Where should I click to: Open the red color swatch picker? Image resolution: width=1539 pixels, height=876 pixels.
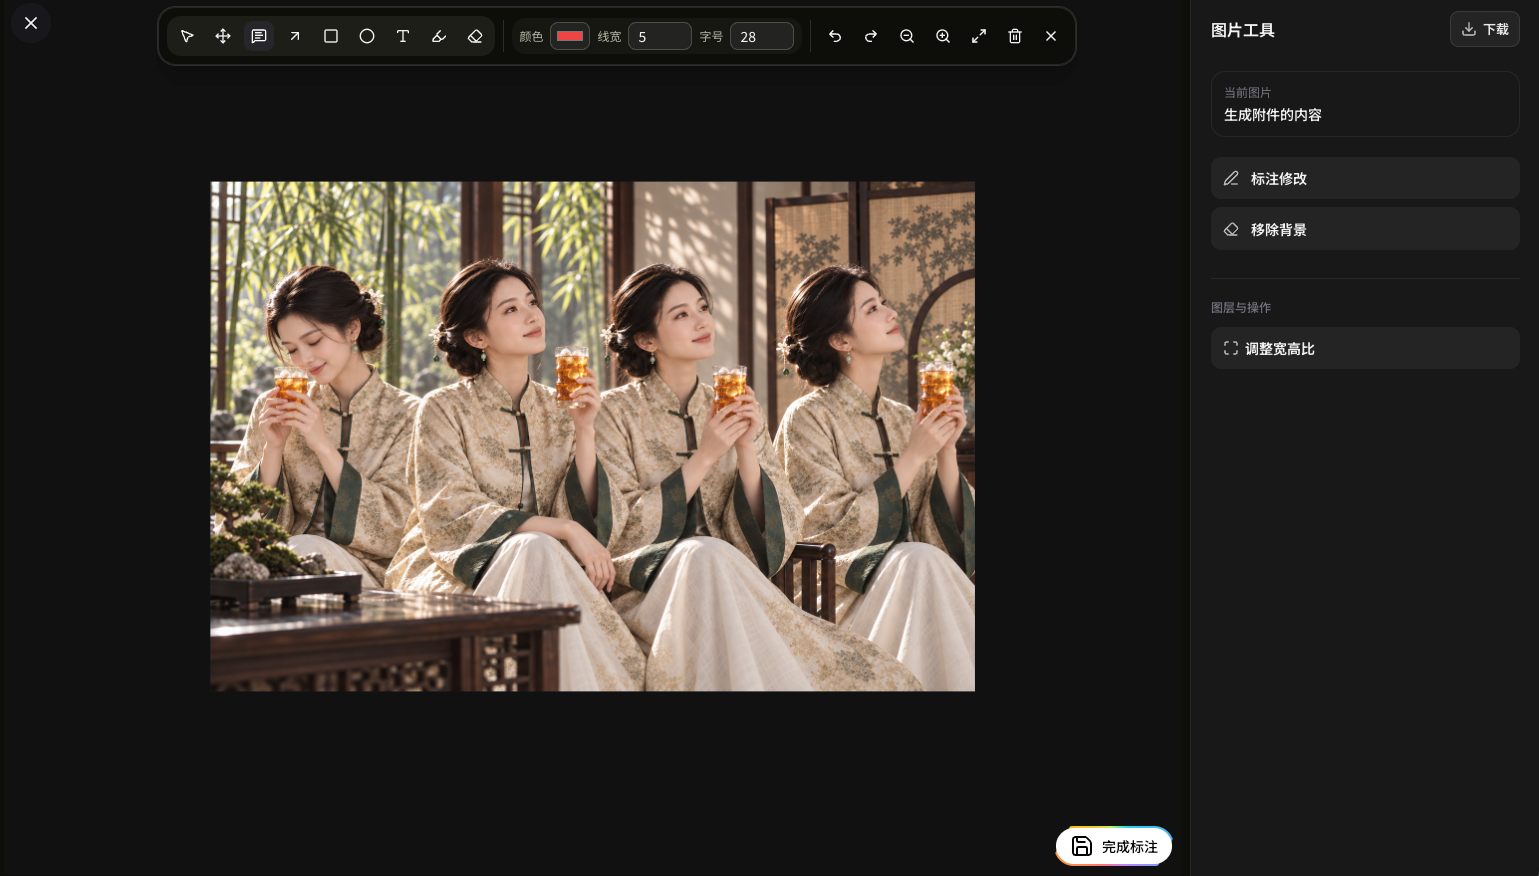pos(570,36)
